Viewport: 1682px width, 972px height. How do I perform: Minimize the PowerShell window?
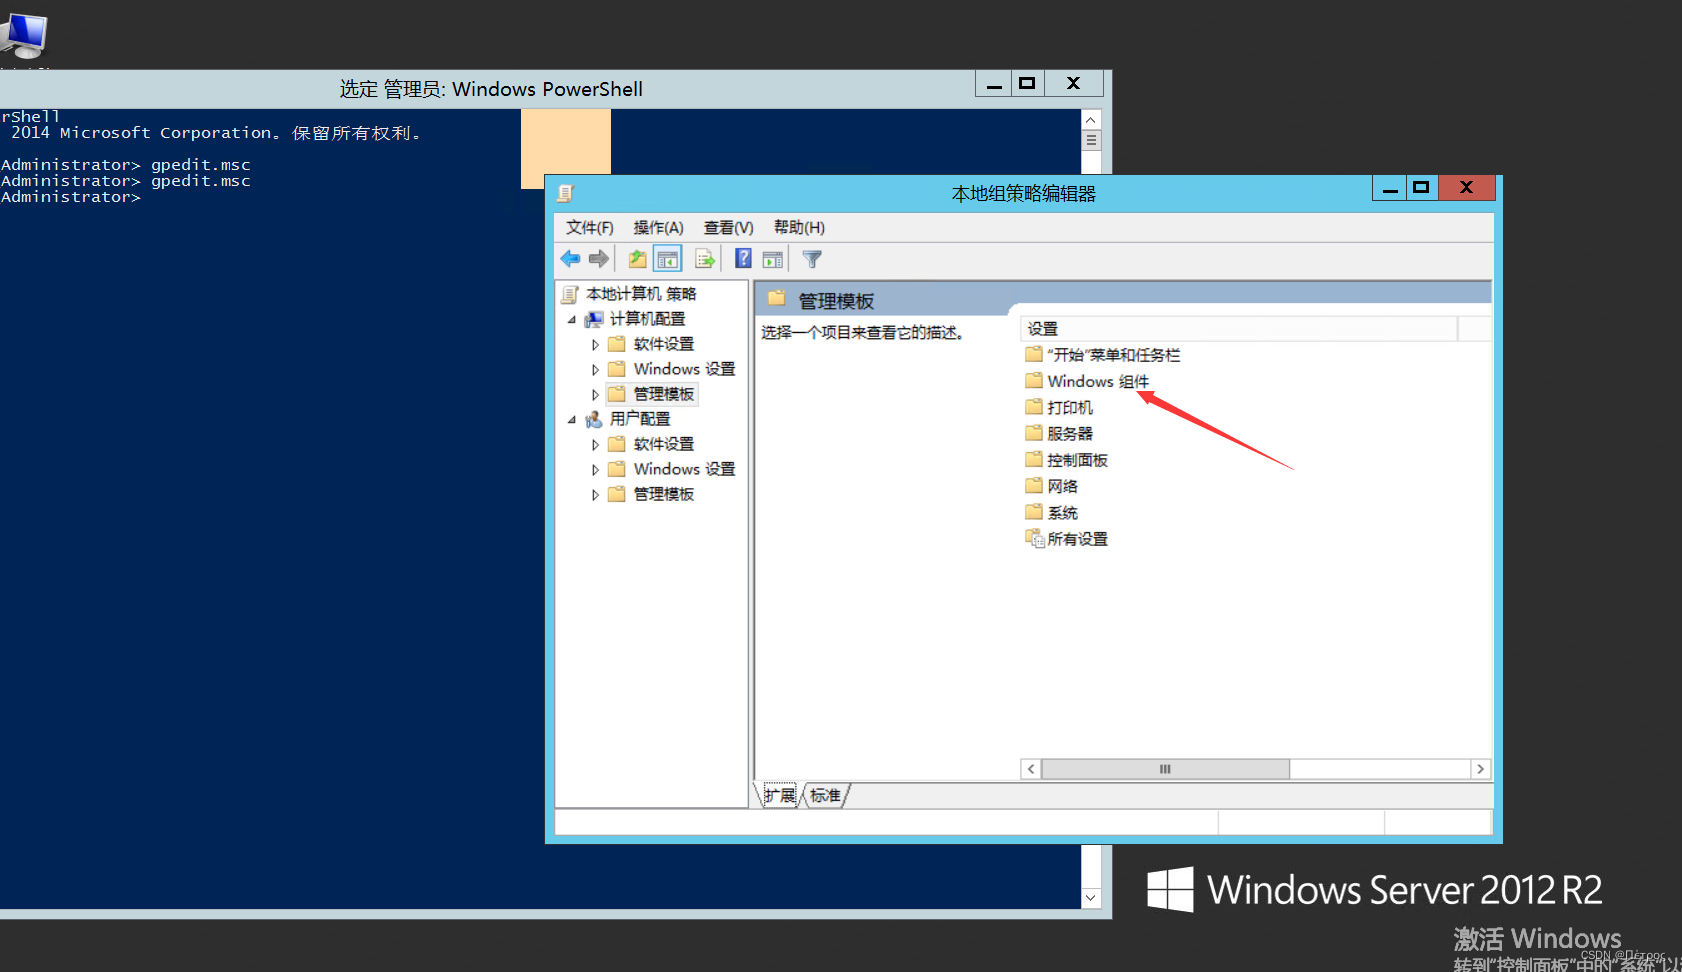click(x=993, y=84)
